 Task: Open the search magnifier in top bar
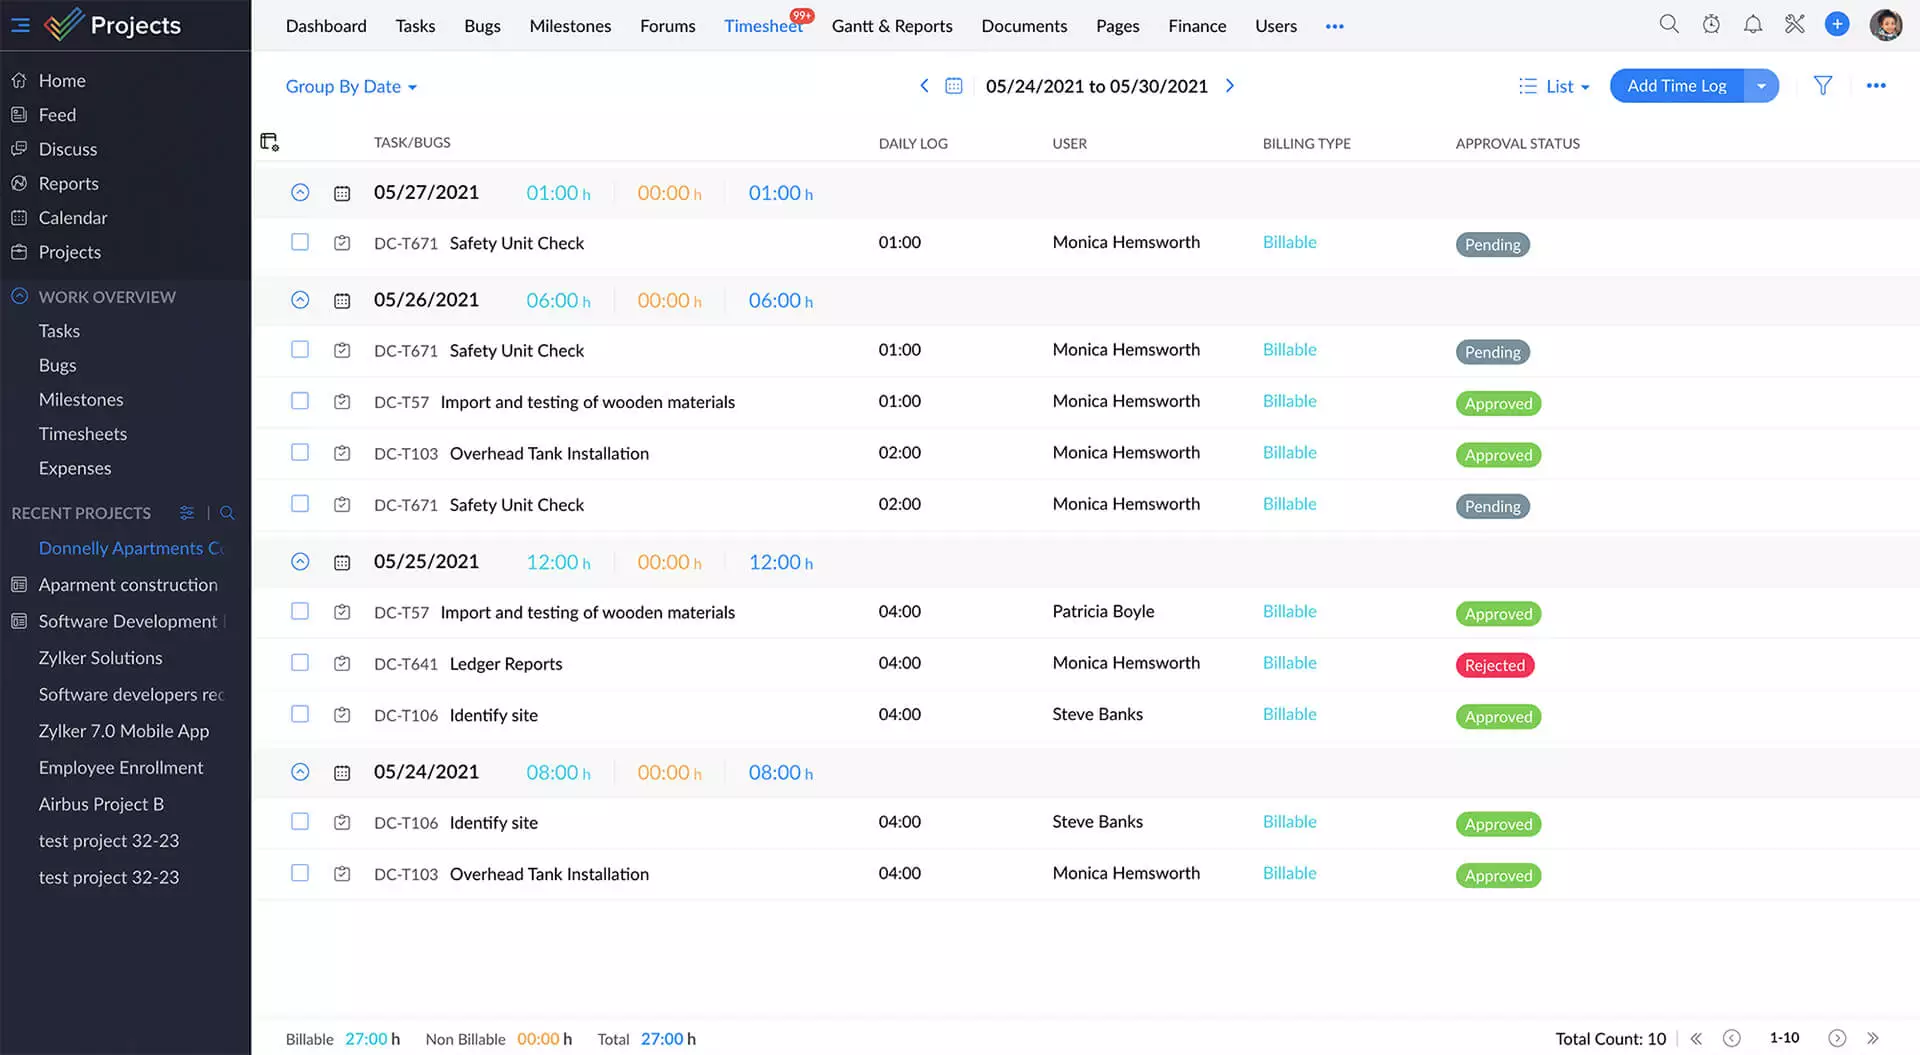(x=1668, y=24)
